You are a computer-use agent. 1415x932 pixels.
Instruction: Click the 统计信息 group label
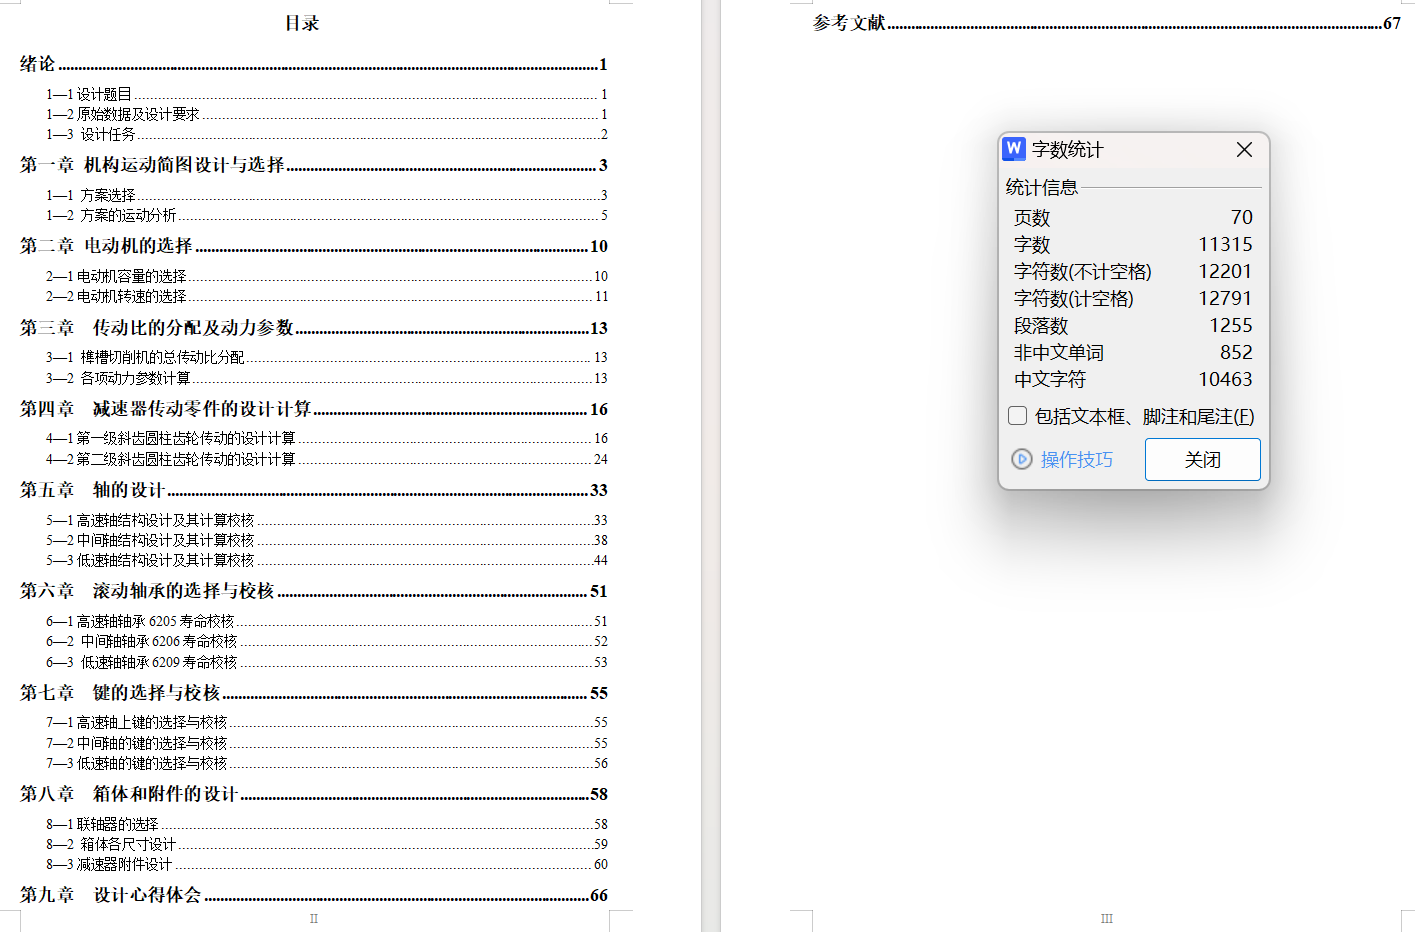click(x=1041, y=187)
